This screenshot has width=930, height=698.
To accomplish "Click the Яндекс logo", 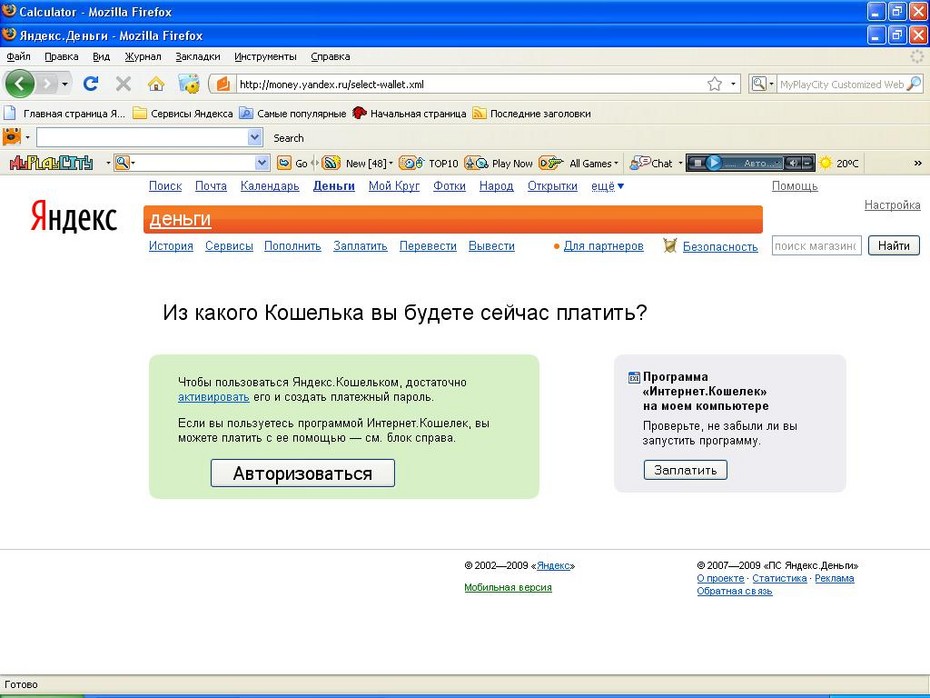I will coord(74,216).
